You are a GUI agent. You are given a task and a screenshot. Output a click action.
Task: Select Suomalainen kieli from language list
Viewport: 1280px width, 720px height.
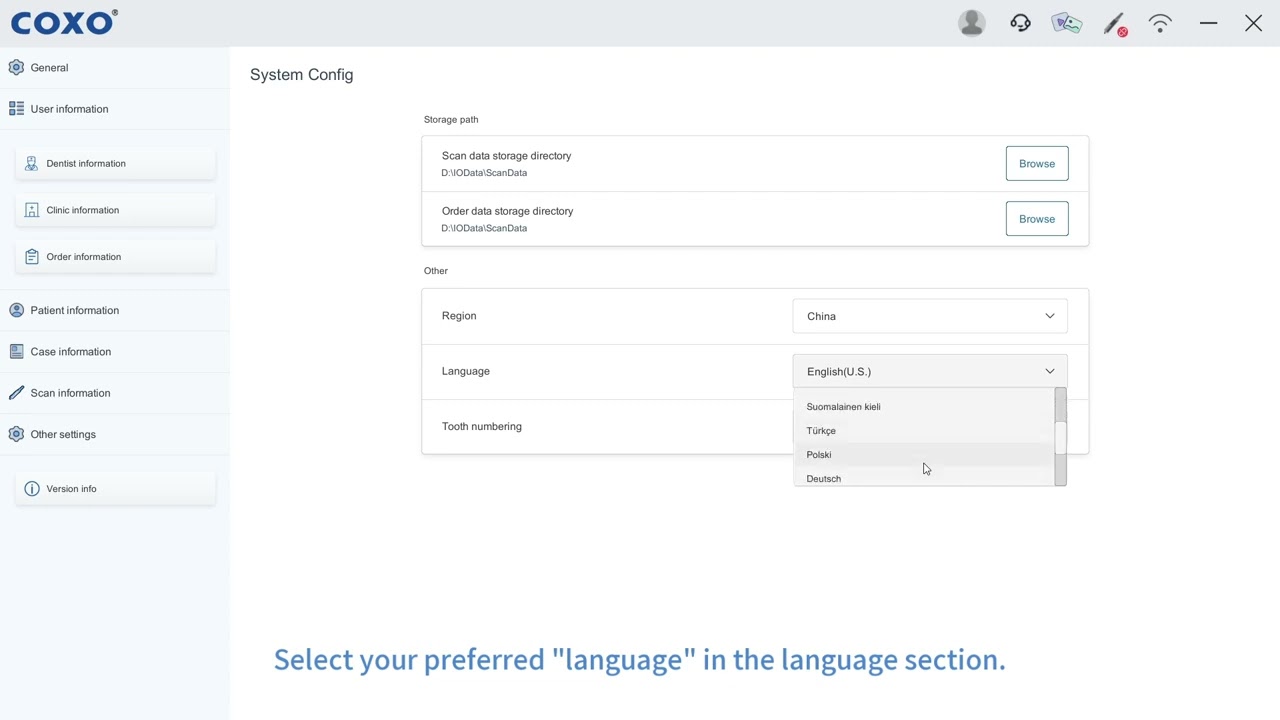[x=924, y=407]
